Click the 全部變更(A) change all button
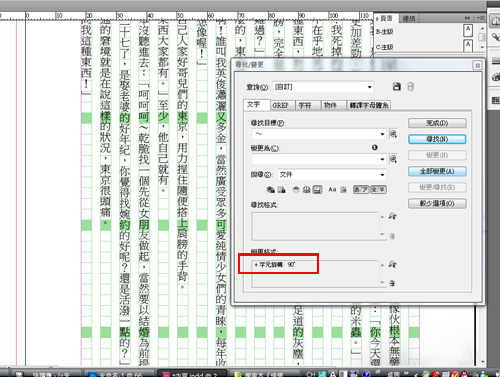The width and height of the screenshot is (500, 377). (437, 171)
